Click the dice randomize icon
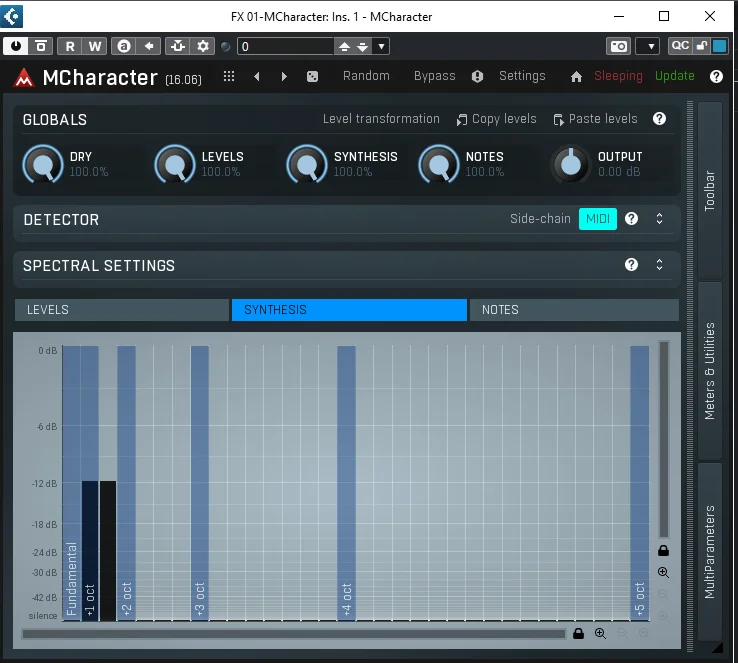This screenshot has height=663, width=738. pos(312,76)
